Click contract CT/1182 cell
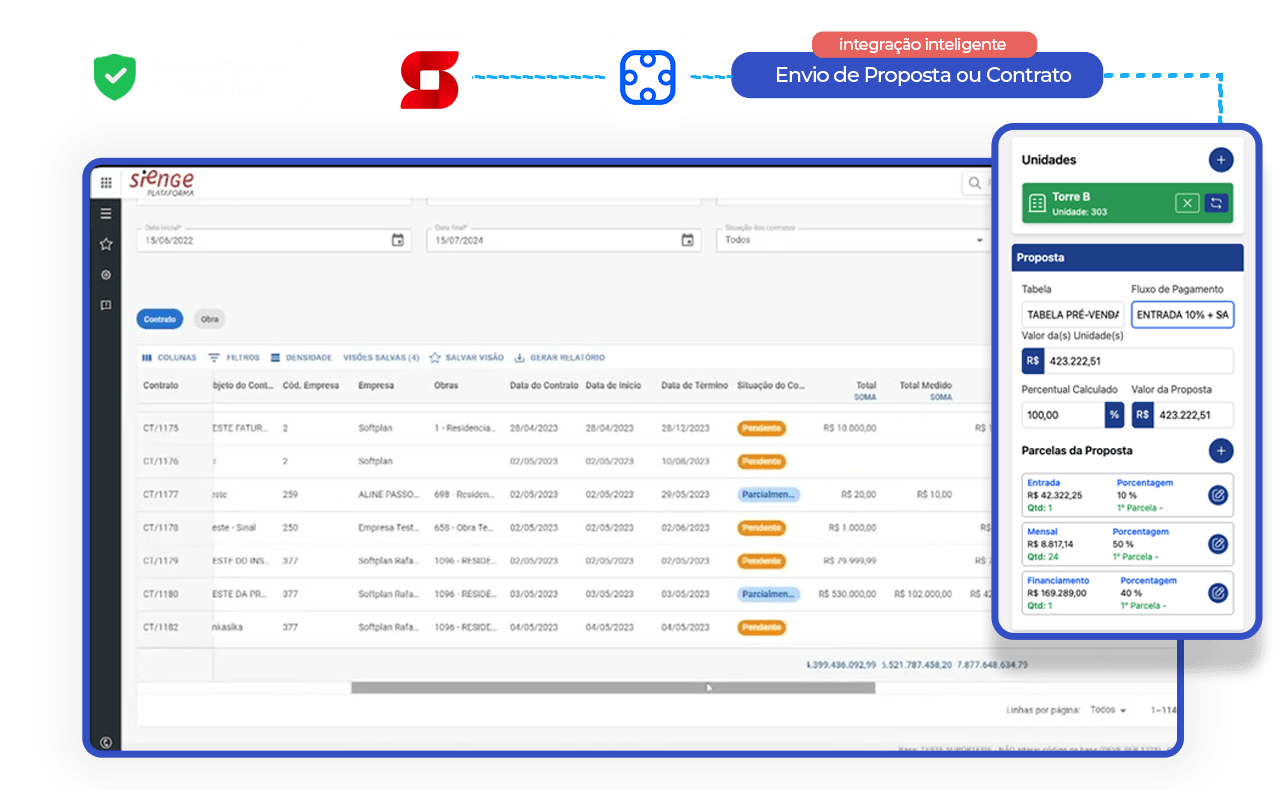 (161, 627)
